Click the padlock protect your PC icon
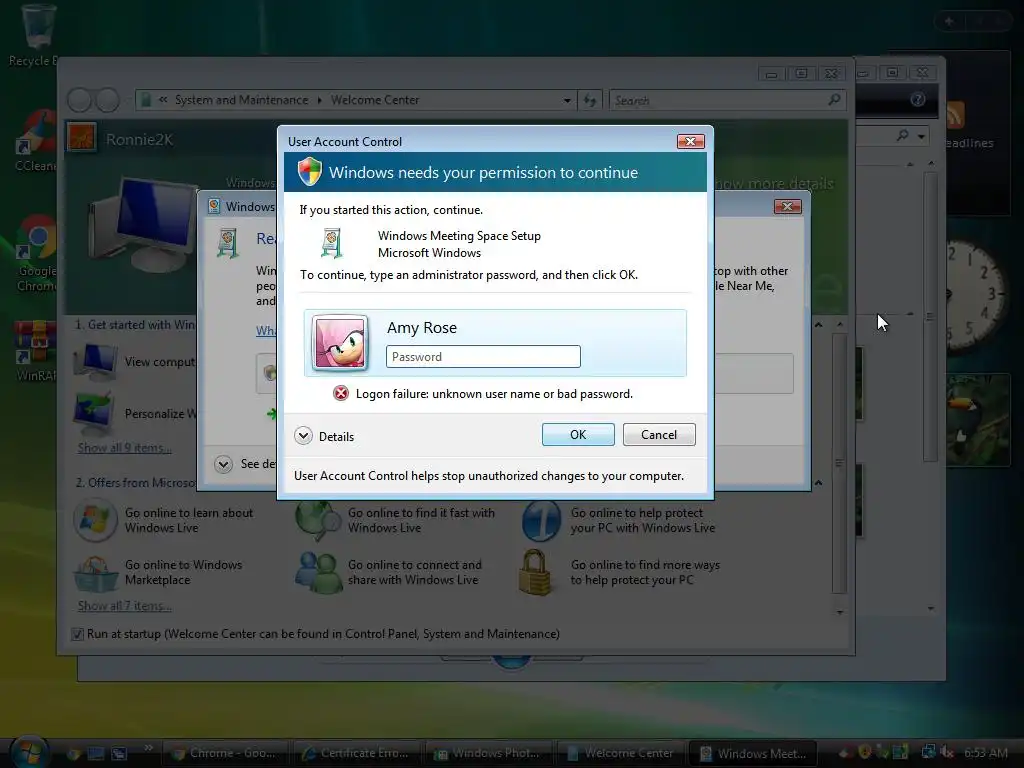Image resolution: width=1024 pixels, height=768 pixels. (x=536, y=572)
